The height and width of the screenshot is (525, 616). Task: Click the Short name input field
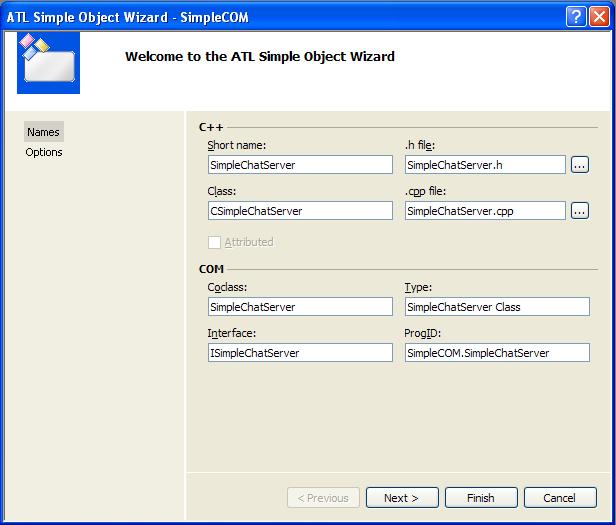click(x=300, y=165)
